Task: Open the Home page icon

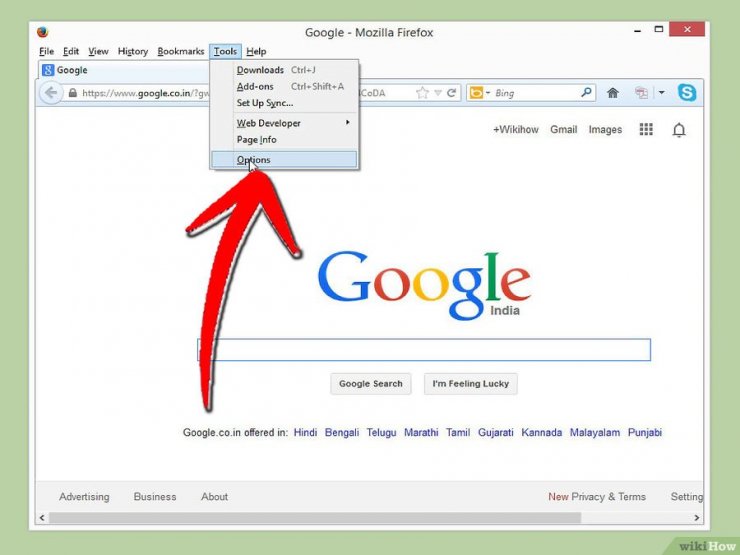Action: click(x=613, y=92)
